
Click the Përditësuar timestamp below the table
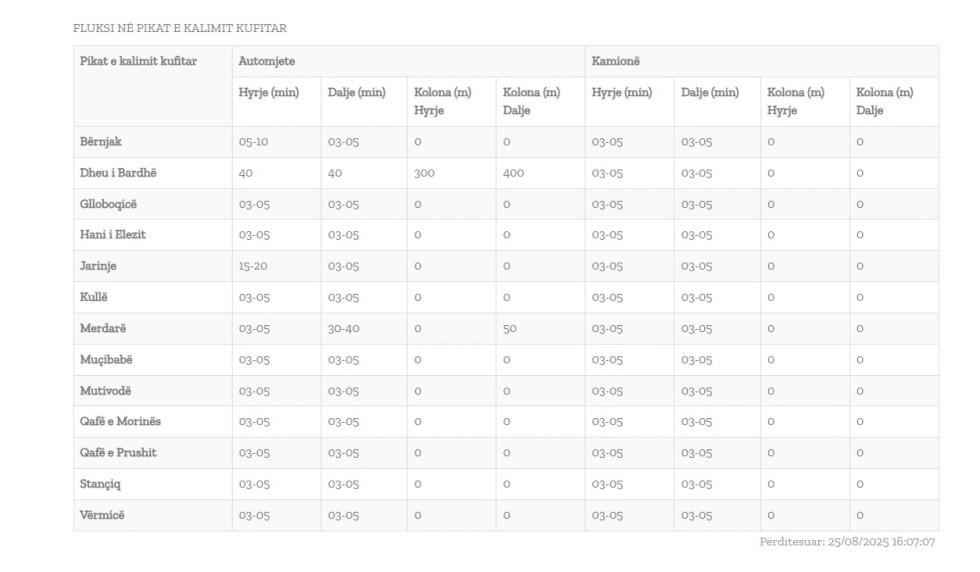(x=847, y=542)
